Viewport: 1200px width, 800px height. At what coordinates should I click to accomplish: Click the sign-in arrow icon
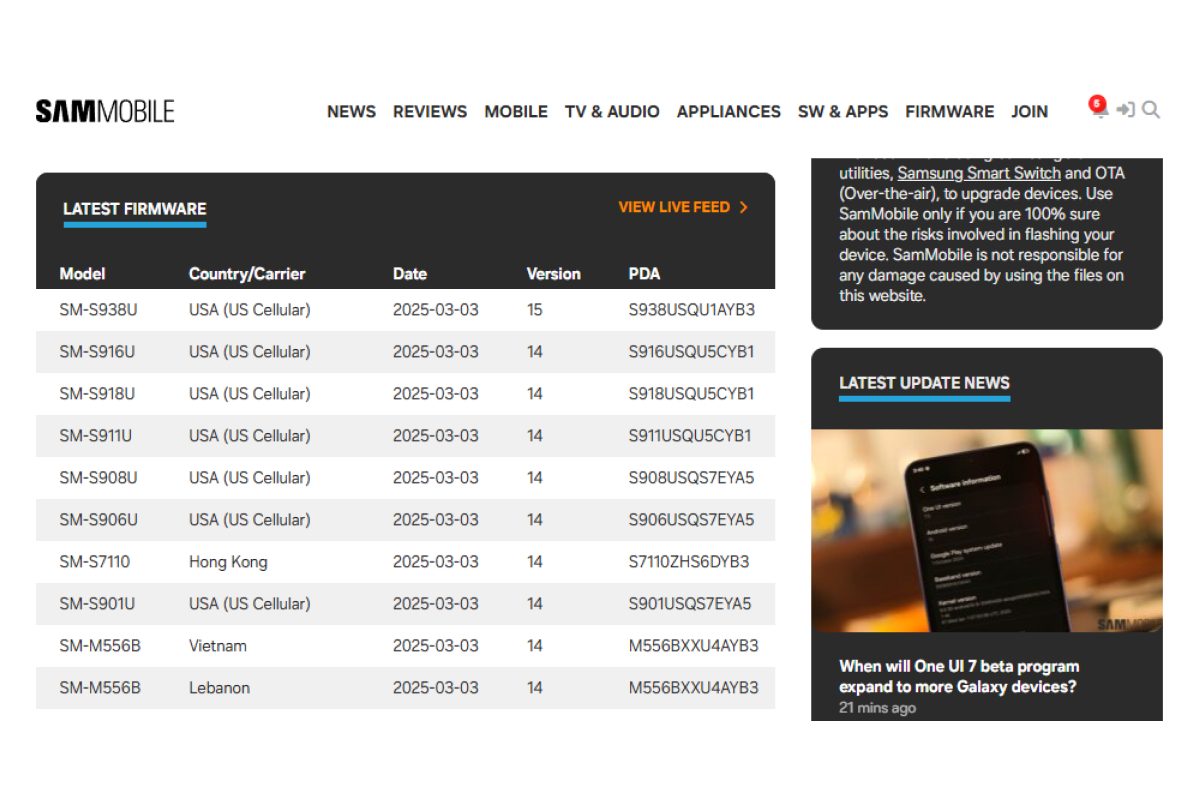tap(1126, 110)
